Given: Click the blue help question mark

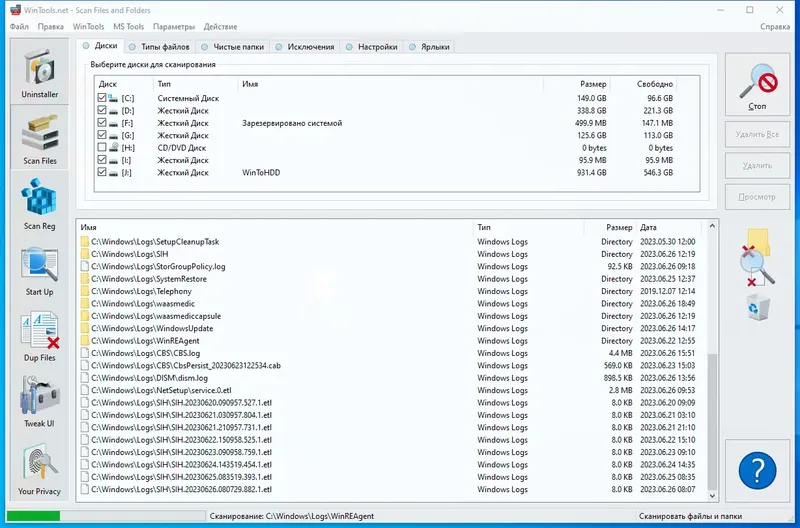Looking at the screenshot, I should click(757, 470).
